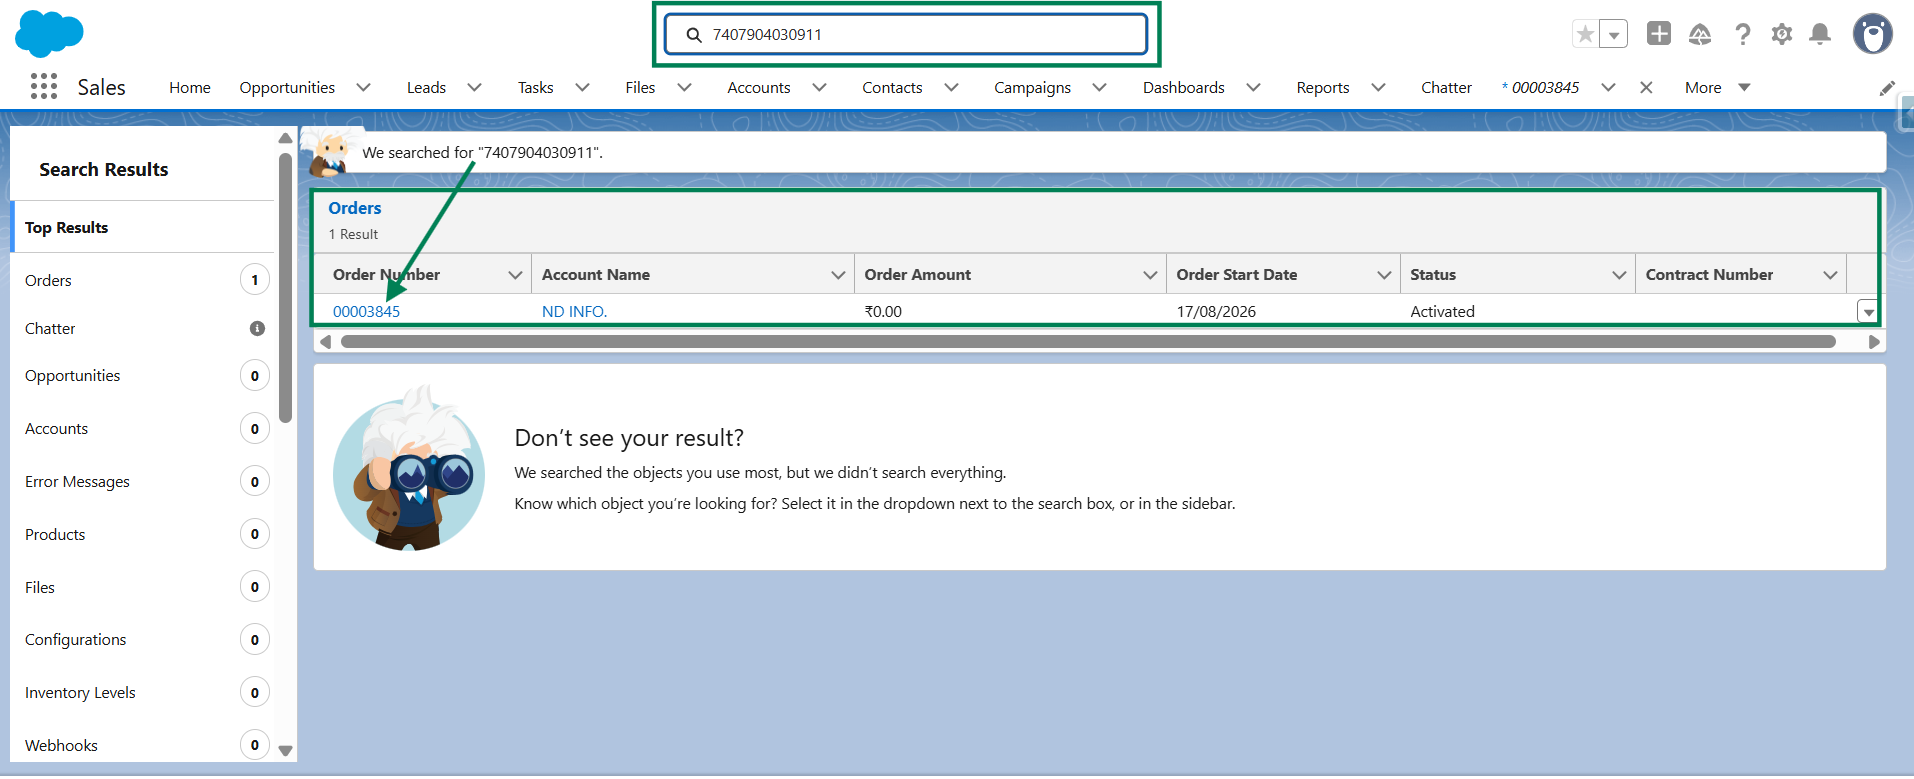The width and height of the screenshot is (1914, 779).
Task: Open the Help question mark icon
Action: [x=1742, y=34]
